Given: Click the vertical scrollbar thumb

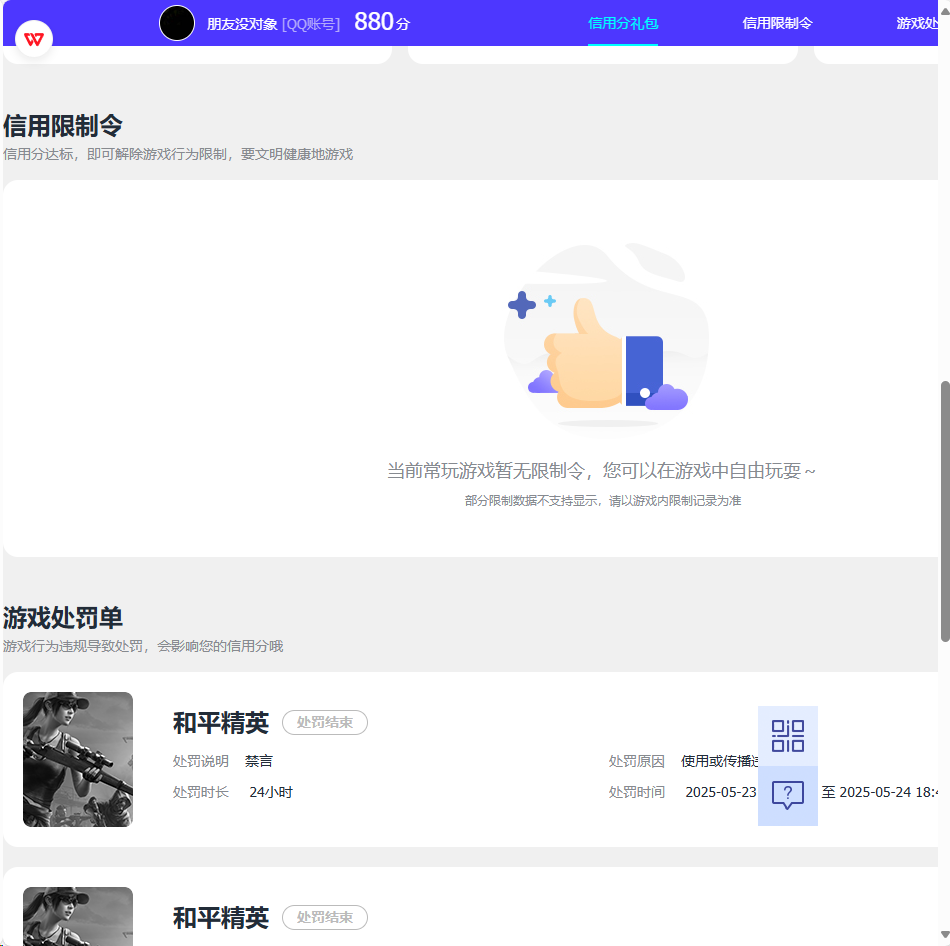Looking at the screenshot, I should point(945,511).
